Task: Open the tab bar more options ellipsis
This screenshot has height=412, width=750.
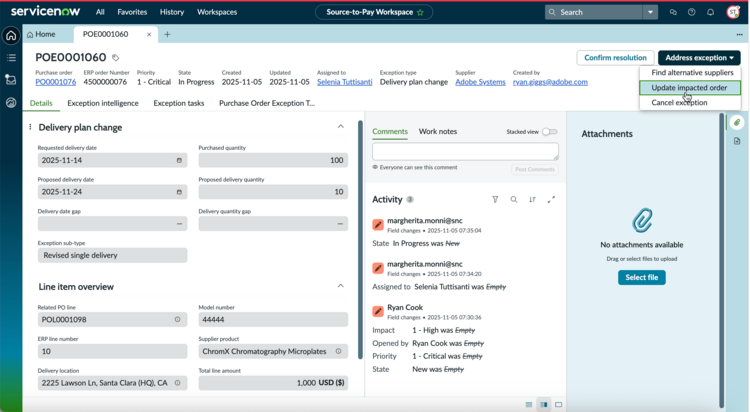Action: (739, 34)
